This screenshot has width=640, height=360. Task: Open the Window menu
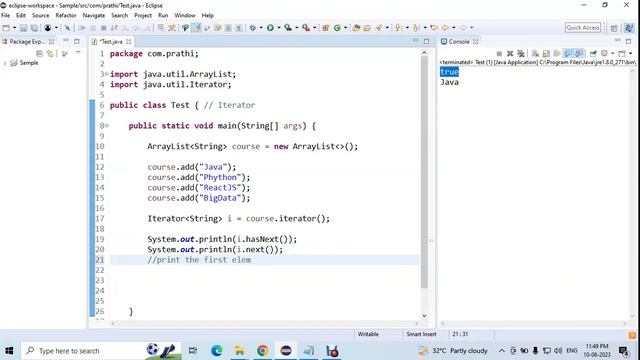[x=185, y=16]
